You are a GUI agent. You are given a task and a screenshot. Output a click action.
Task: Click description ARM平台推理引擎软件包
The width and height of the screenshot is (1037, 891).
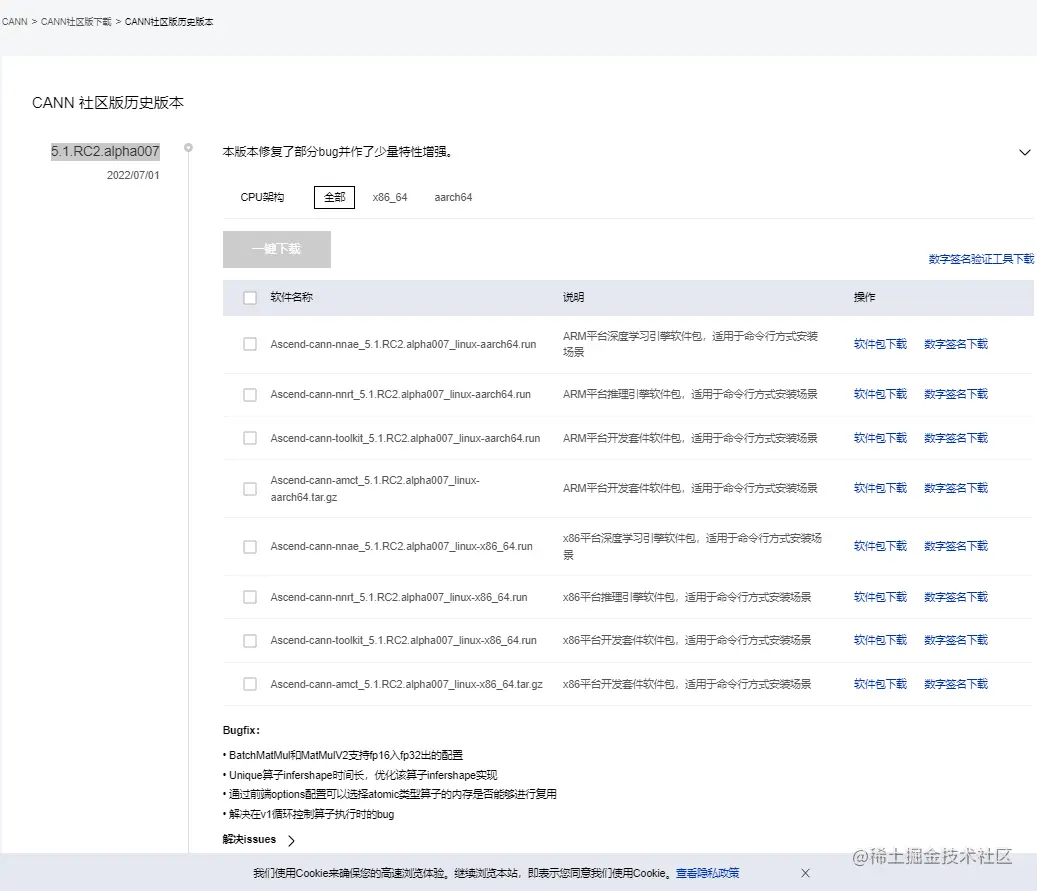point(690,395)
